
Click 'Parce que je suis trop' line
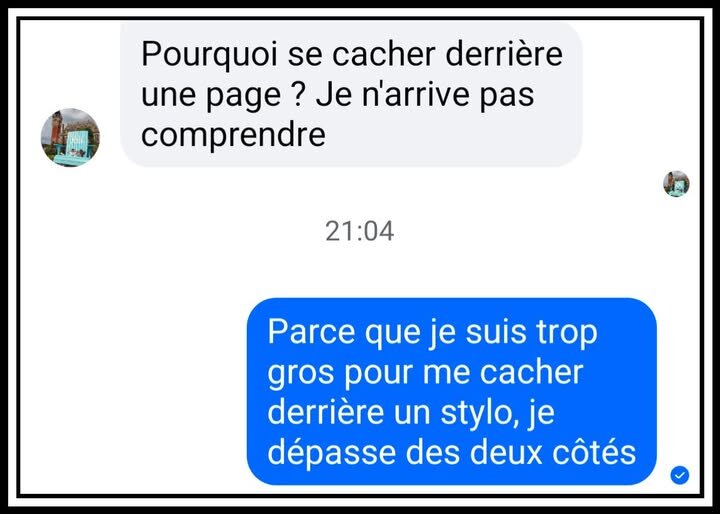coord(432,333)
